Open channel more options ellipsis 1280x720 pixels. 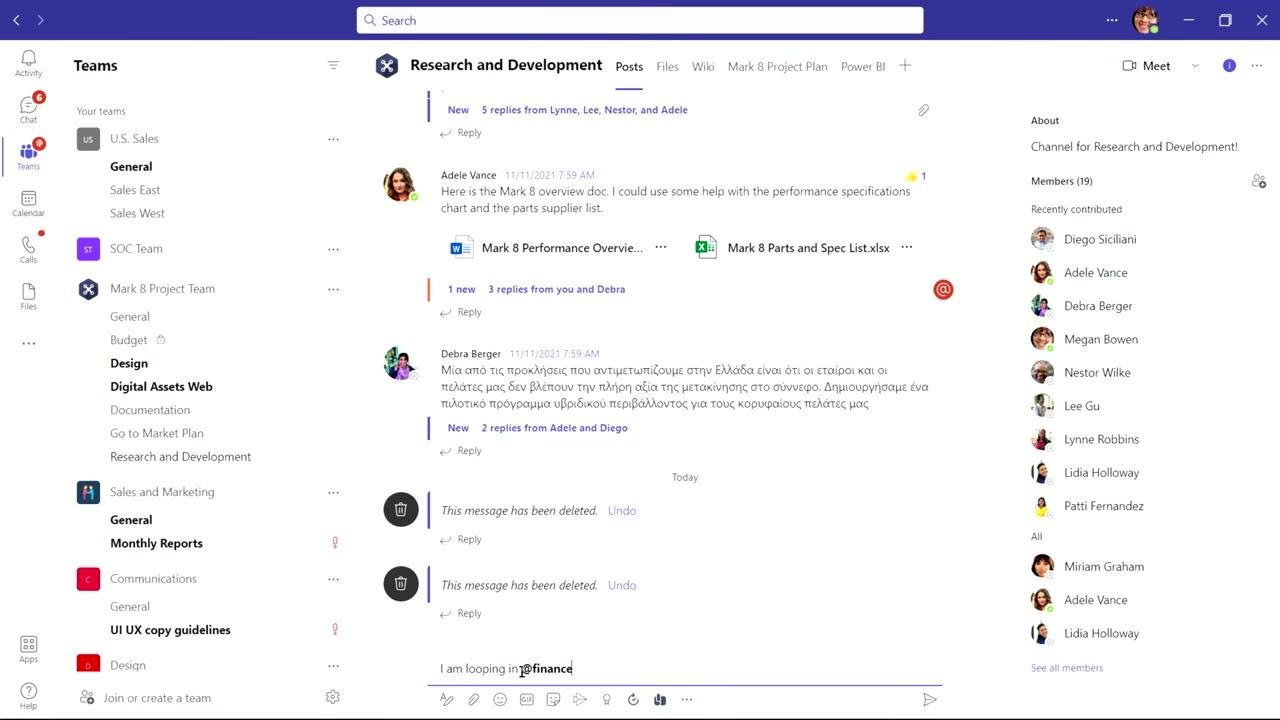click(1257, 66)
